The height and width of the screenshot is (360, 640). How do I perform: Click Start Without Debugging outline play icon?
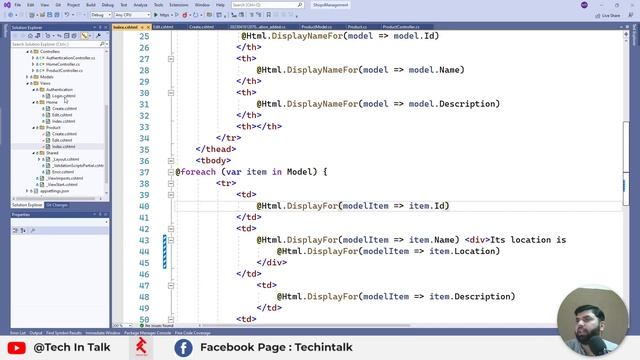(177, 15)
